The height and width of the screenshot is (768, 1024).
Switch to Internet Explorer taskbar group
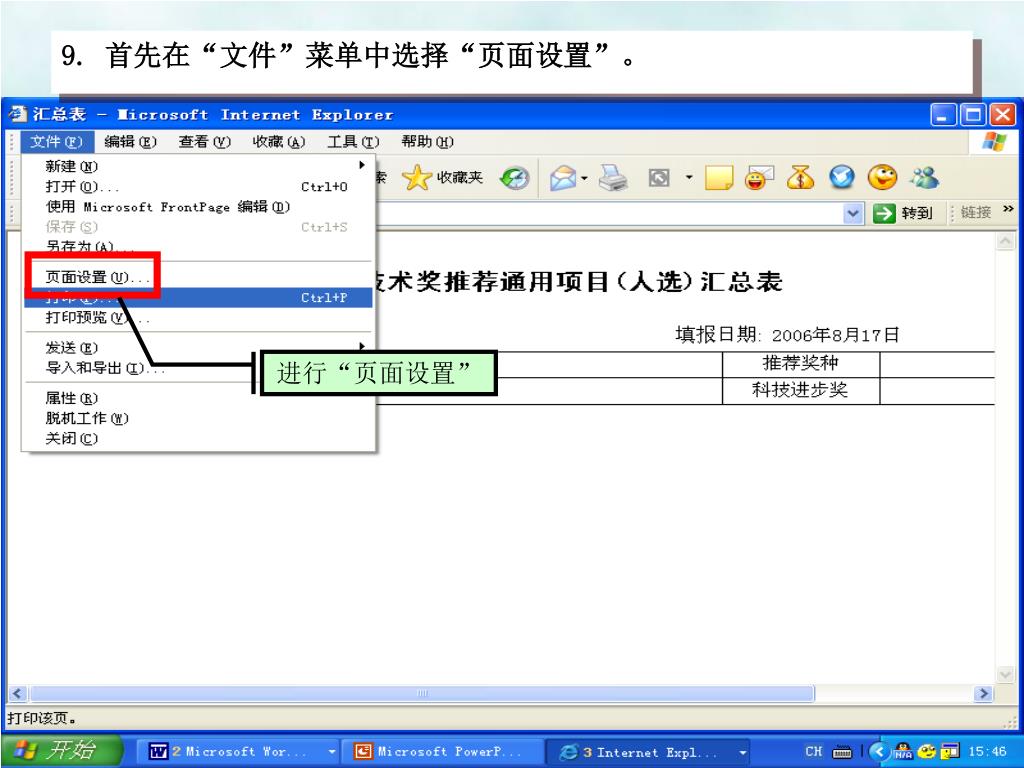[648, 752]
